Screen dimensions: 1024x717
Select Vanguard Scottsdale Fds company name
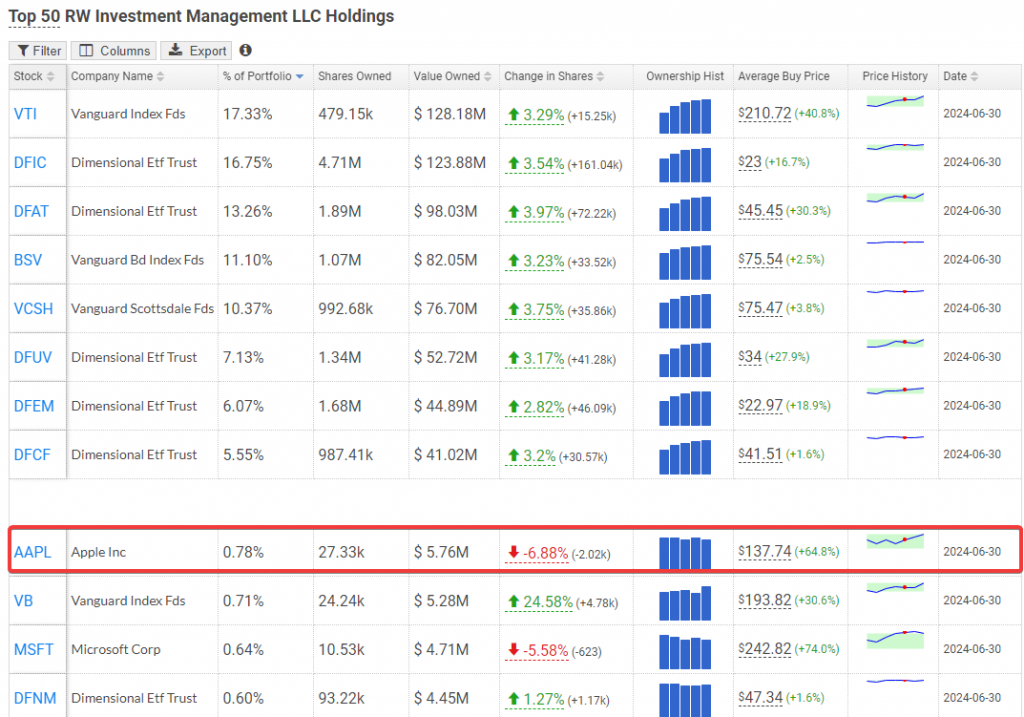[x=142, y=309]
